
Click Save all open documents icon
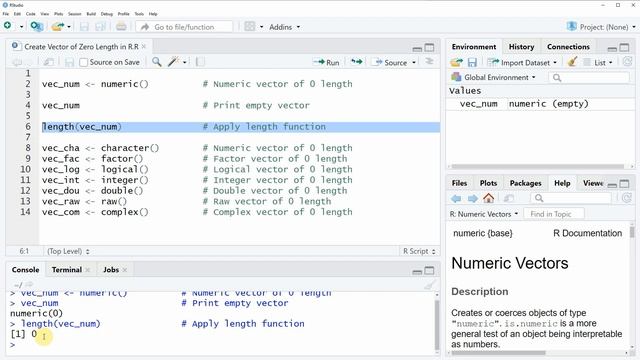point(100,27)
